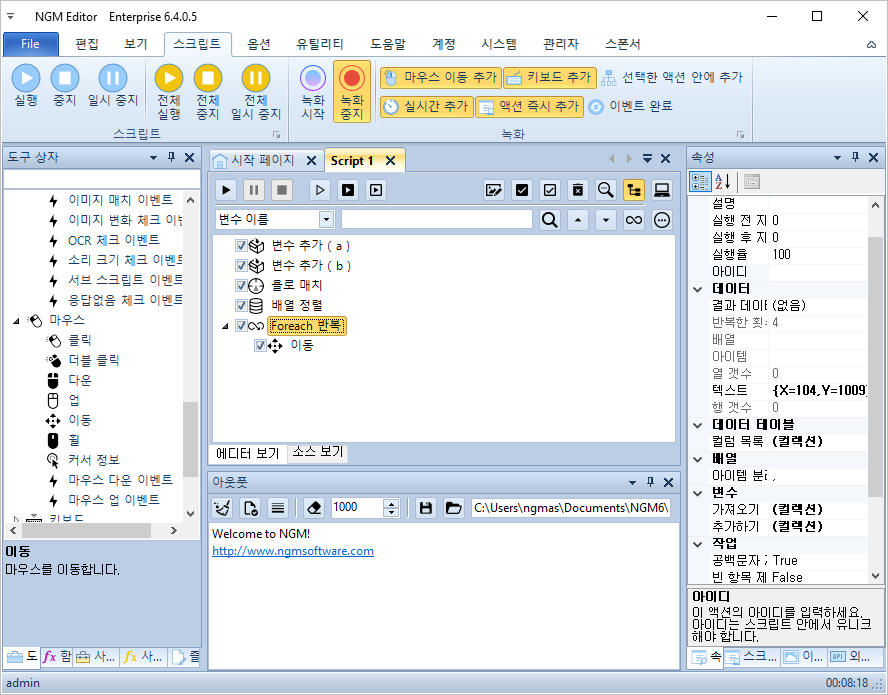The height and width of the screenshot is (695, 888).
Task: Click the search text input field
Action: 437,220
